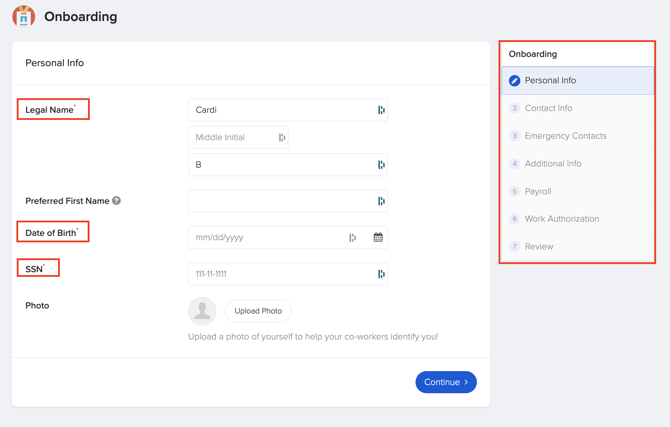Viewport: 670px width, 427px height.
Task: Click the Onboarding sidebar heading
Action: pyautogui.click(x=533, y=54)
